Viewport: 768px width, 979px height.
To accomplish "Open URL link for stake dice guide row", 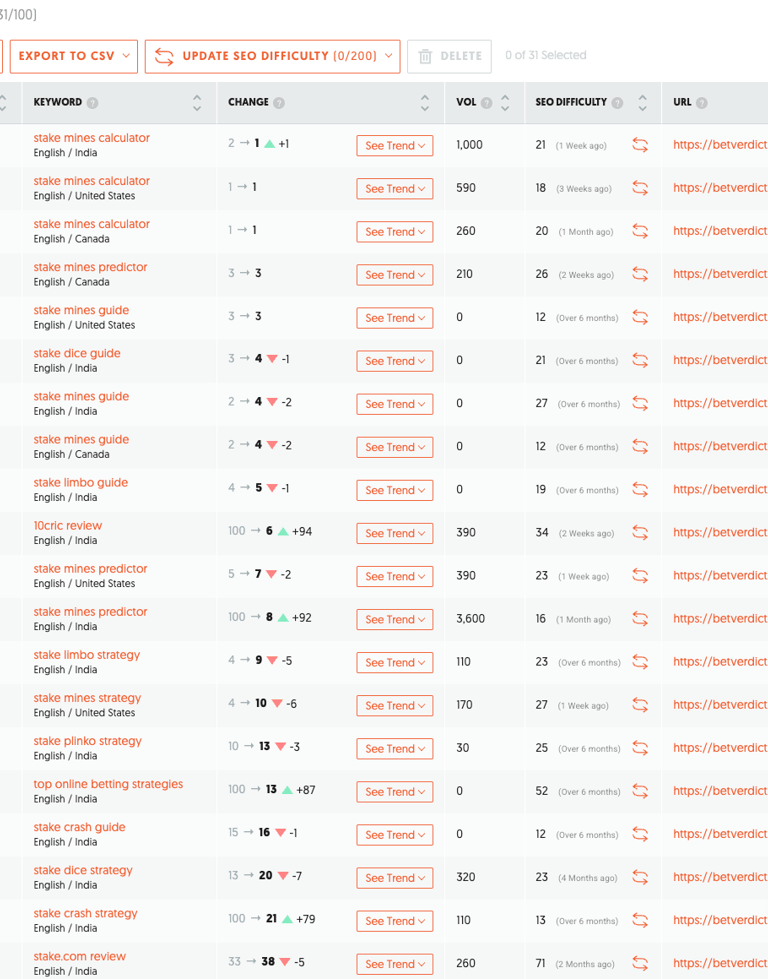I will pos(720,360).
